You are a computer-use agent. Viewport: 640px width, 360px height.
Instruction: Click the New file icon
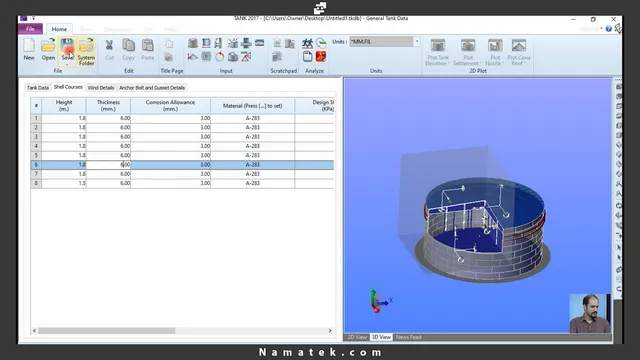coord(29,49)
